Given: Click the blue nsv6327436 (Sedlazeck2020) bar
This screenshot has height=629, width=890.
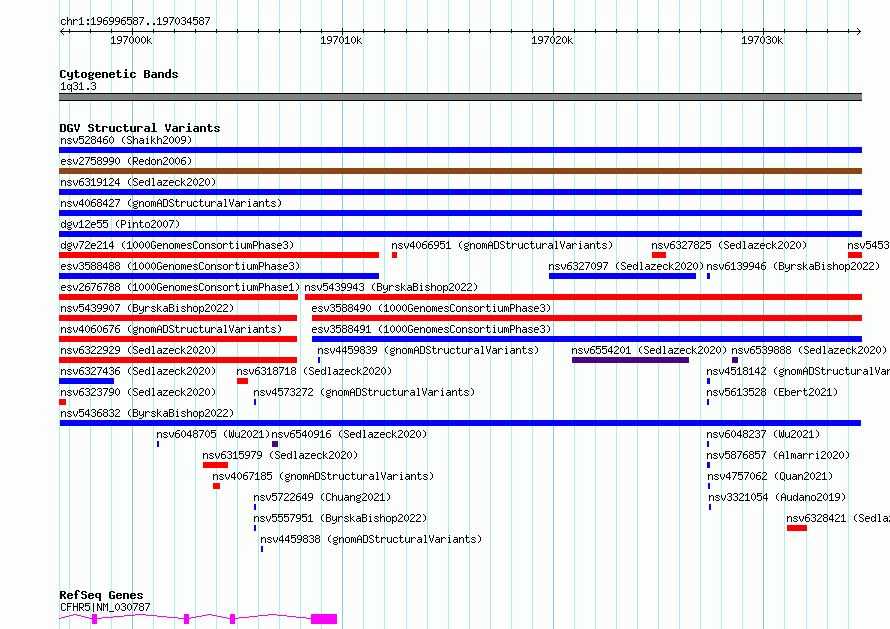Looking at the screenshot, I should pos(87,381).
